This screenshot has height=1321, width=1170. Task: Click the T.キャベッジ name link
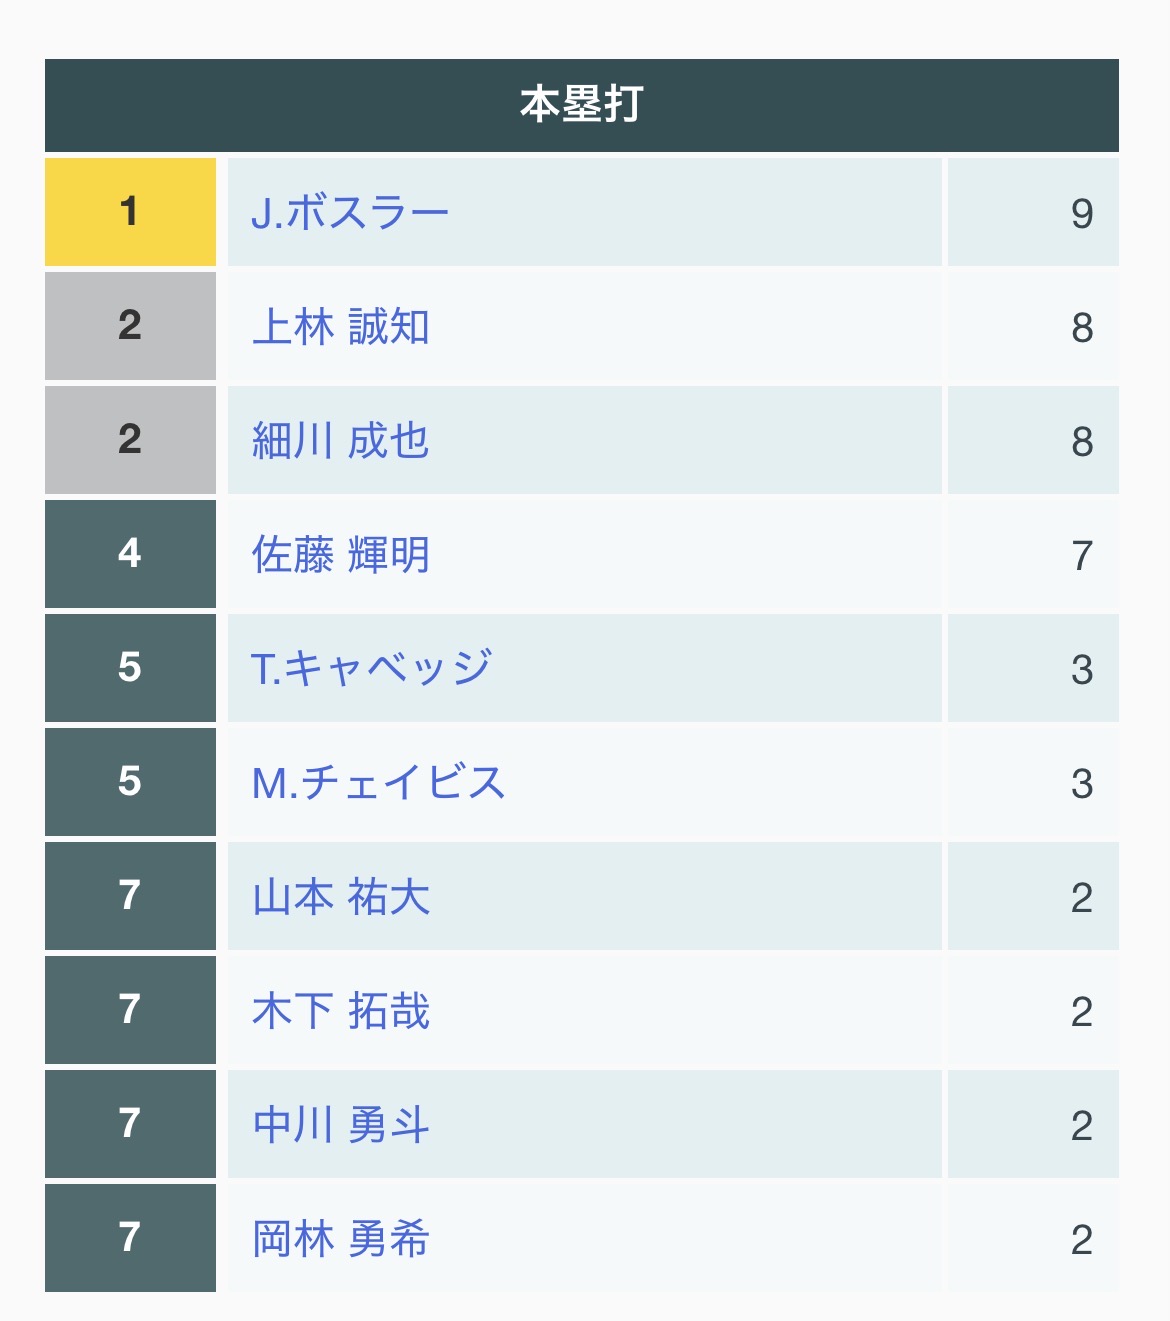[x=371, y=669]
